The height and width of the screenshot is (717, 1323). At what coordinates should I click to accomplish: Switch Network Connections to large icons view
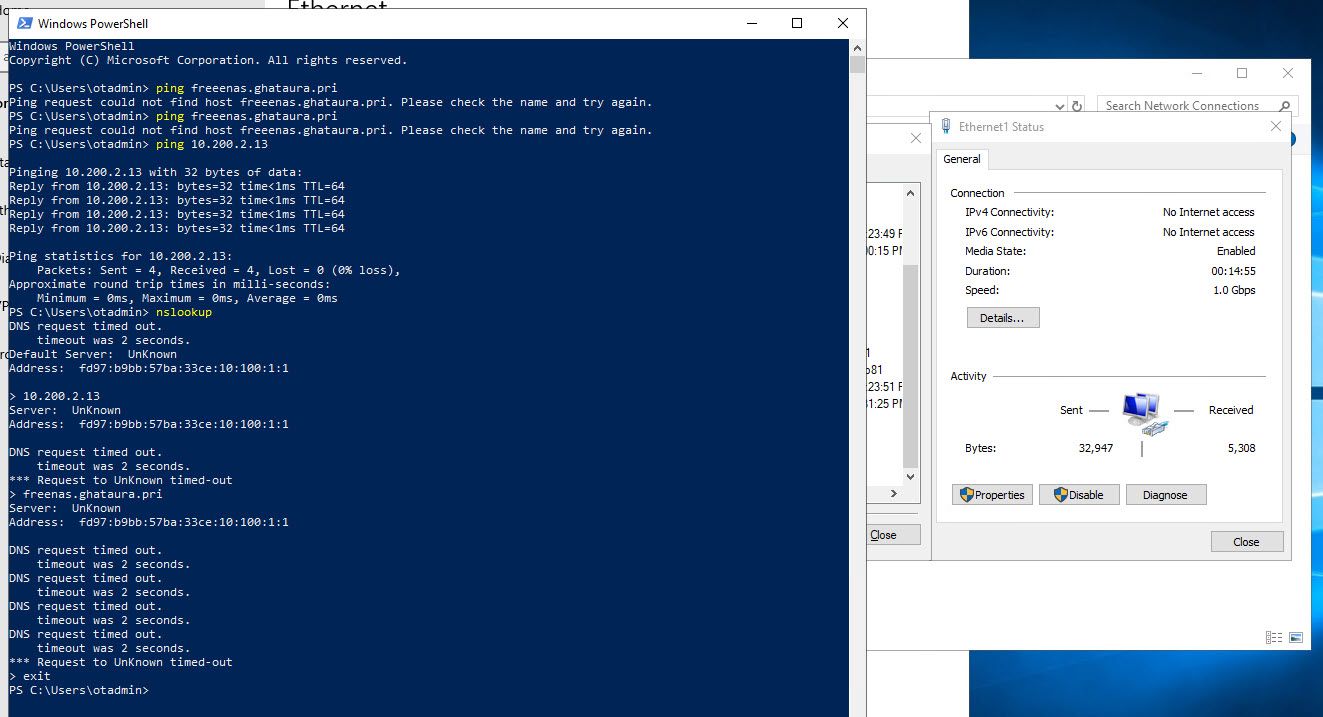pyautogui.click(x=1296, y=637)
